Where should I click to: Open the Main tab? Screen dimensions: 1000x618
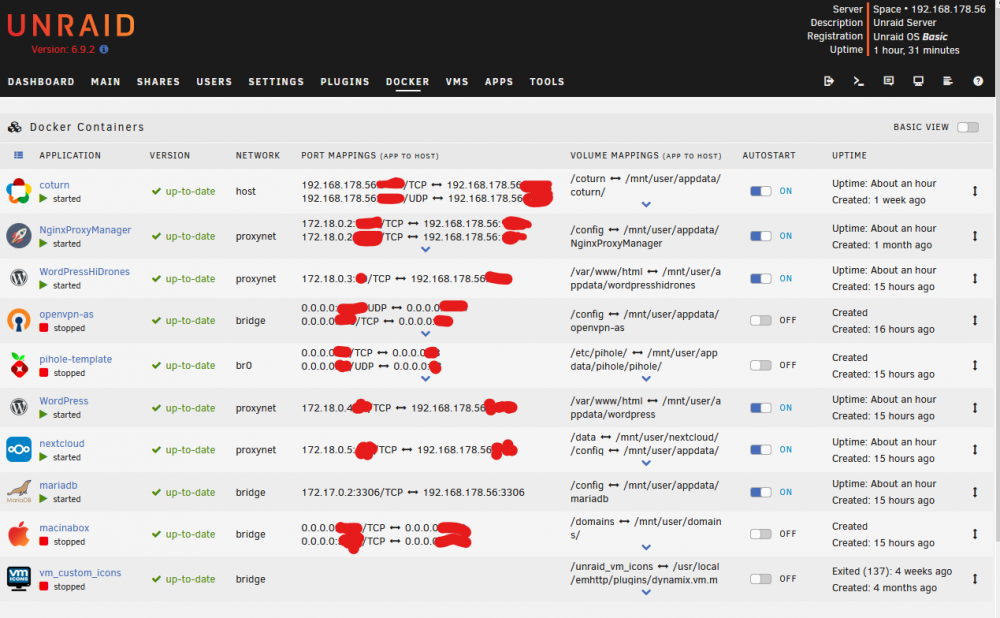pos(105,82)
